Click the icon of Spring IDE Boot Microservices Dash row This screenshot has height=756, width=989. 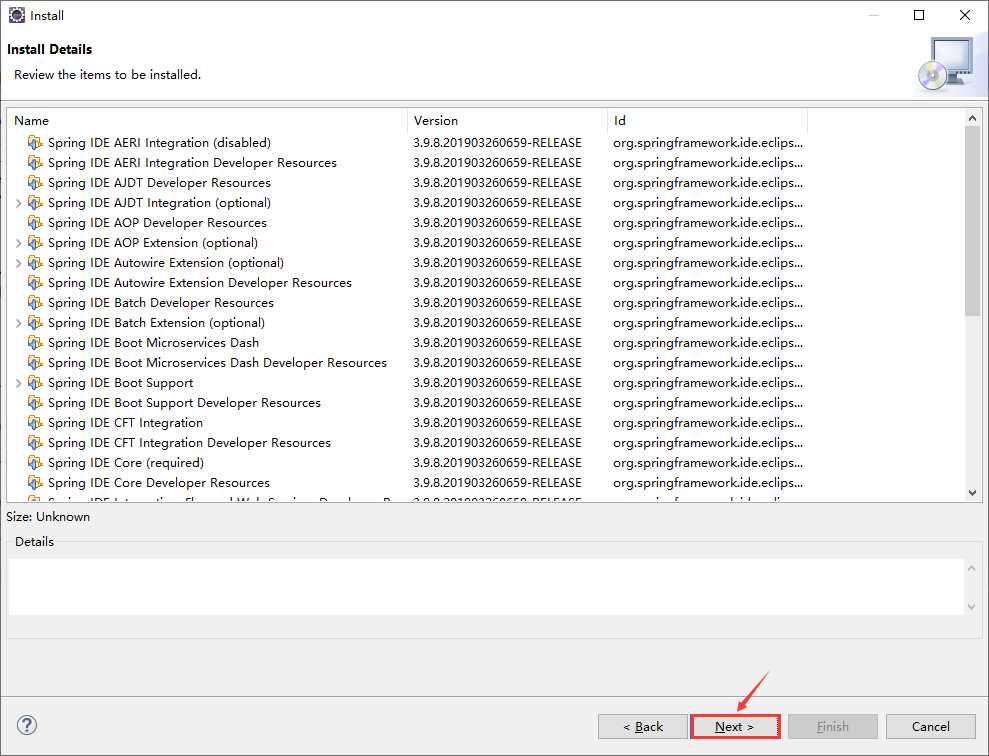click(35, 343)
